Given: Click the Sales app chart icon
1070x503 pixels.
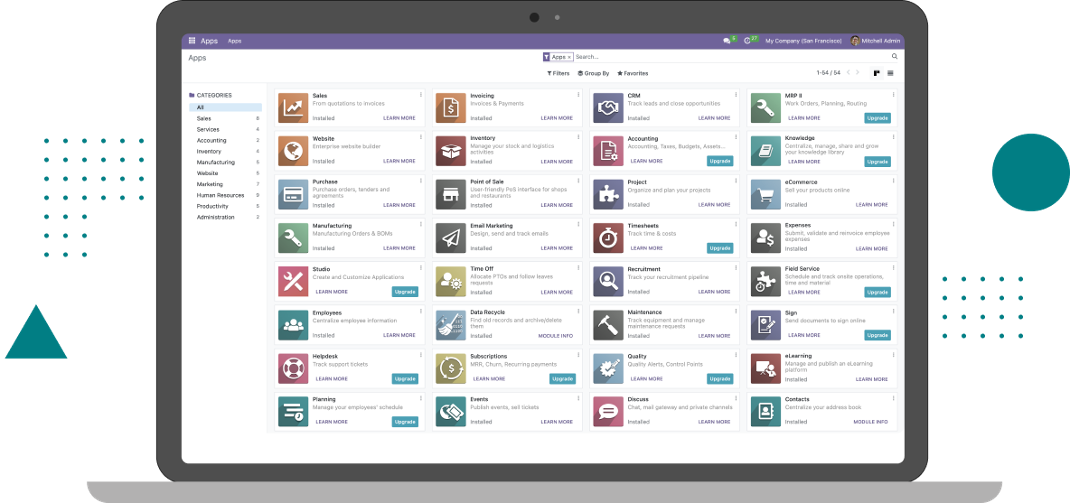Looking at the screenshot, I should [293, 107].
